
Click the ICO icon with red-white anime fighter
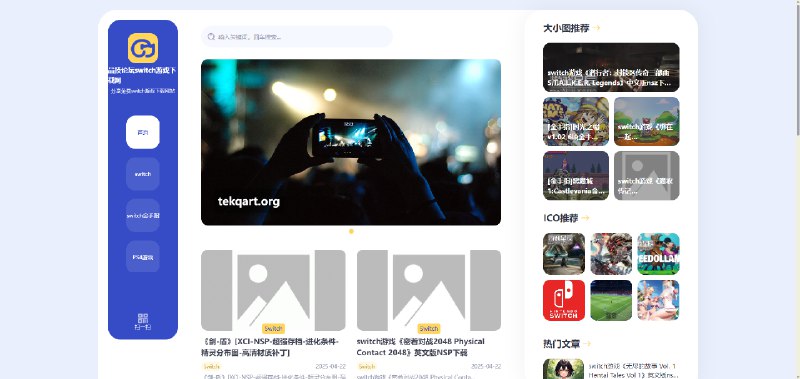click(x=611, y=254)
